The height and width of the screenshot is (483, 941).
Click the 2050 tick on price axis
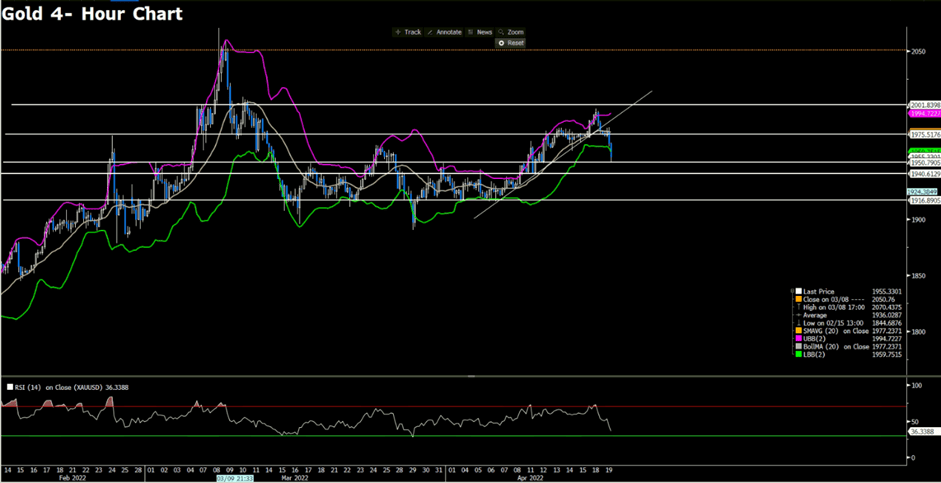[x=918, y=52]
